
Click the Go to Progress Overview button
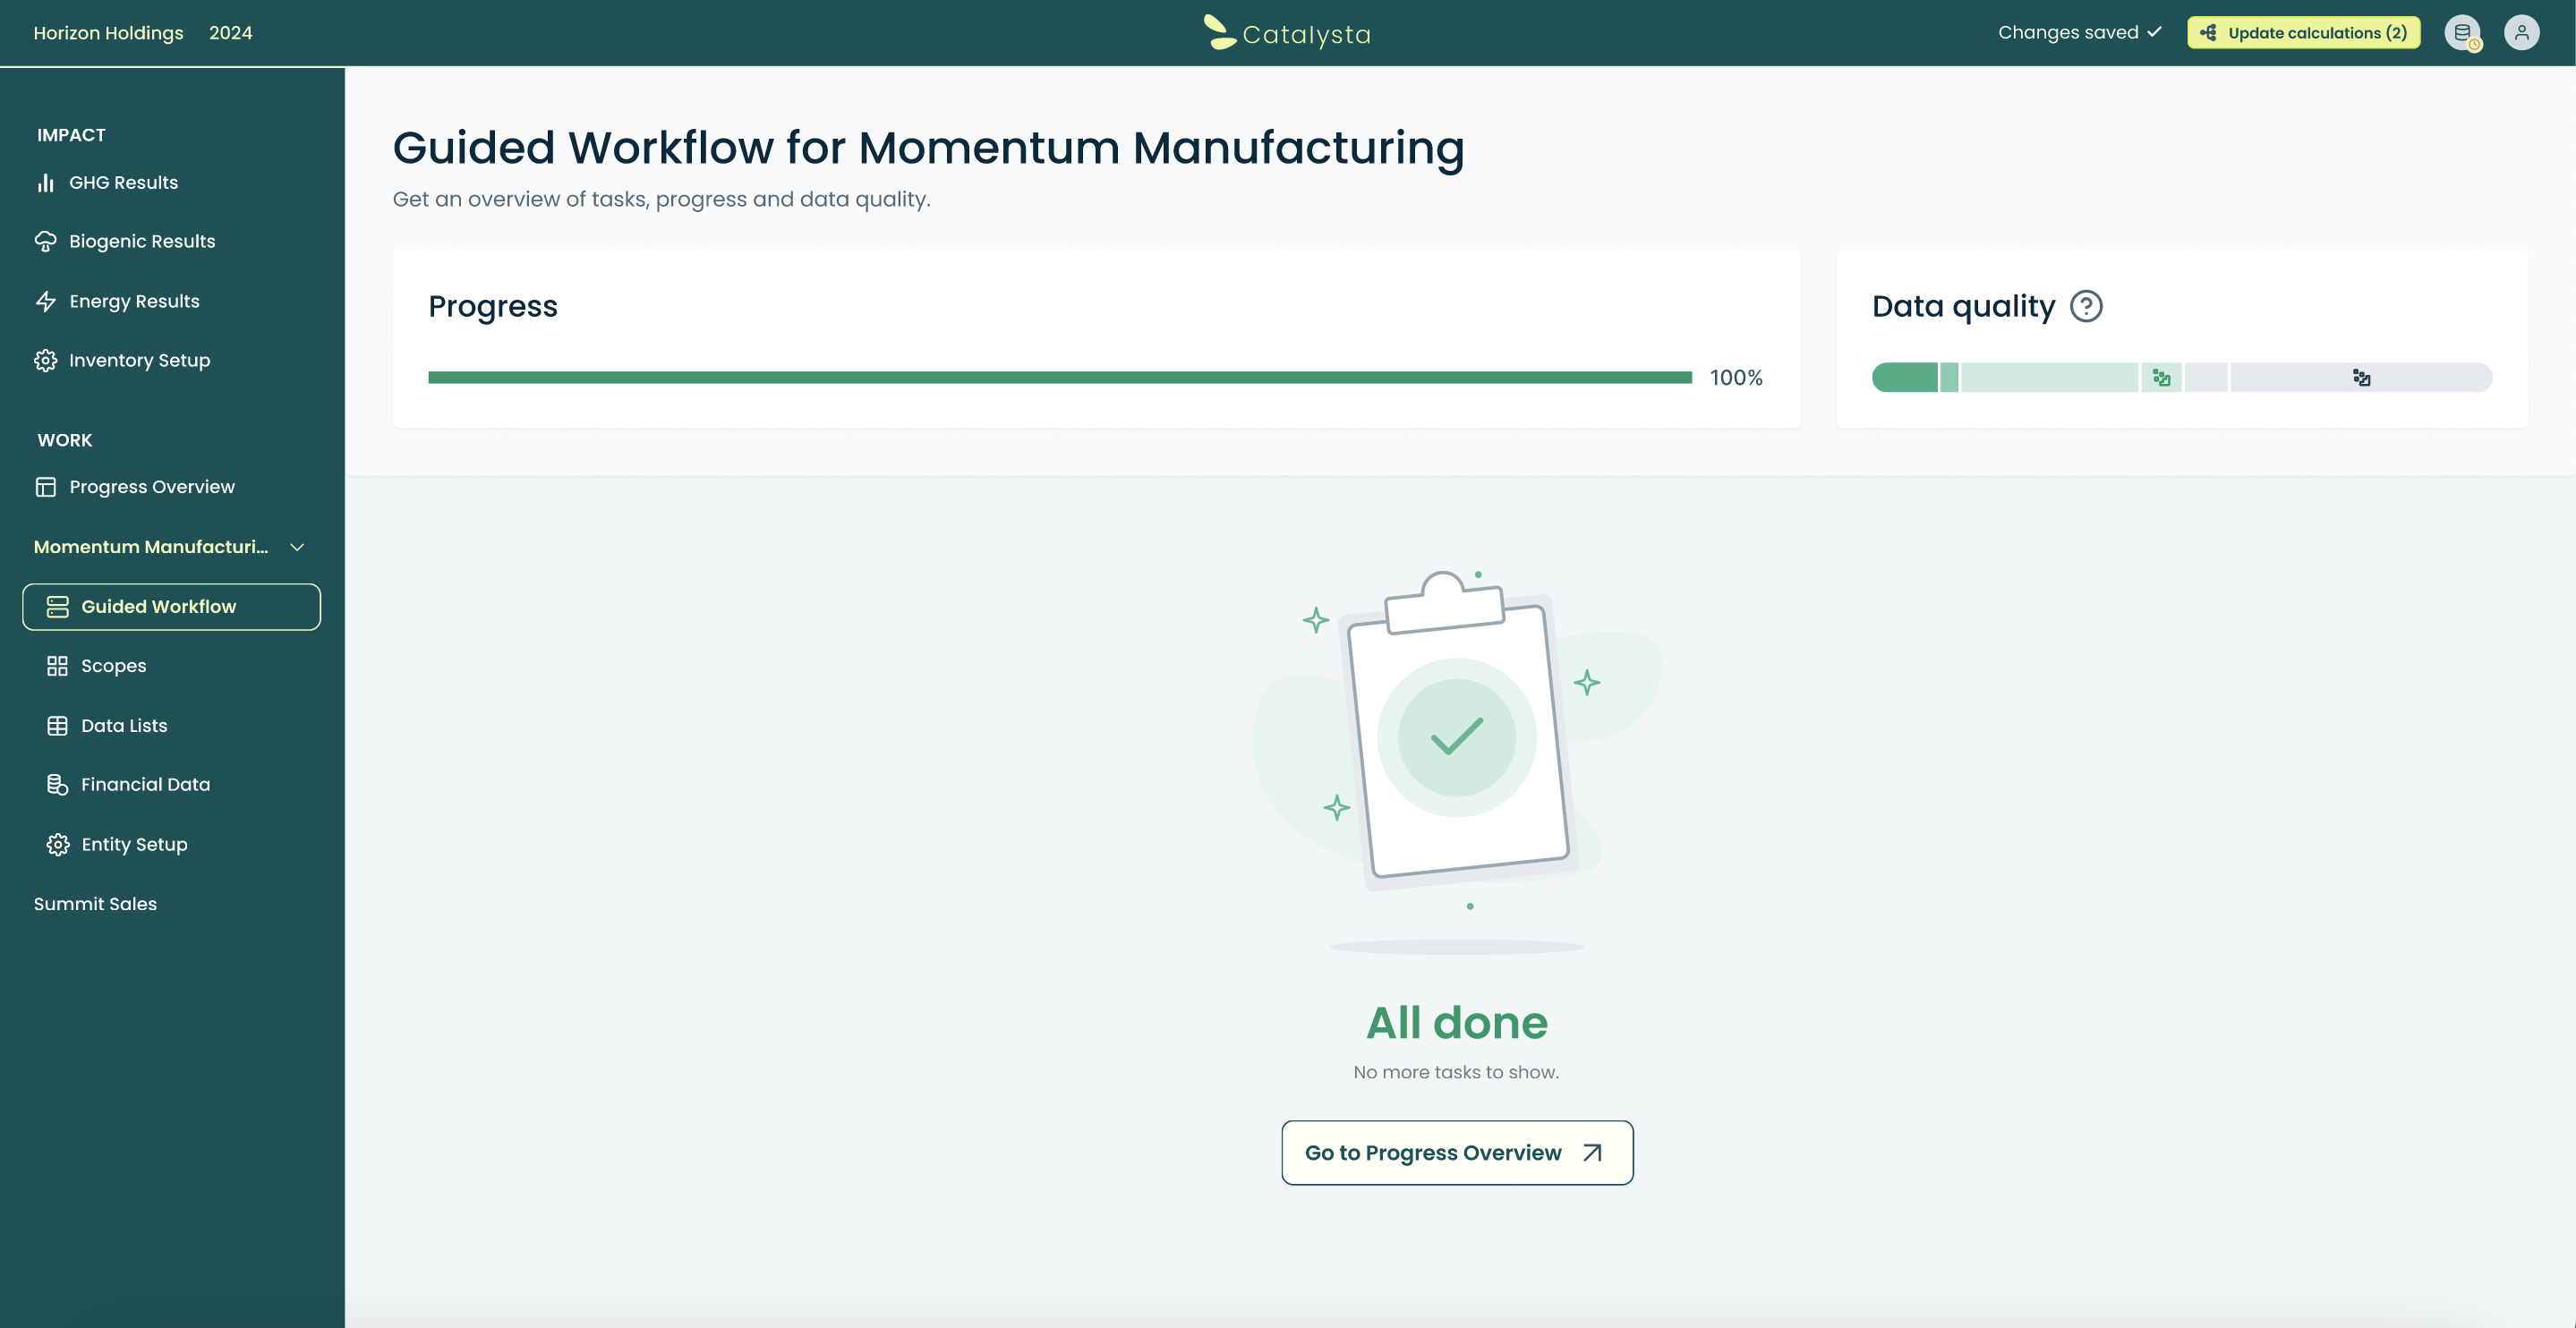tap(1456, 1153)
